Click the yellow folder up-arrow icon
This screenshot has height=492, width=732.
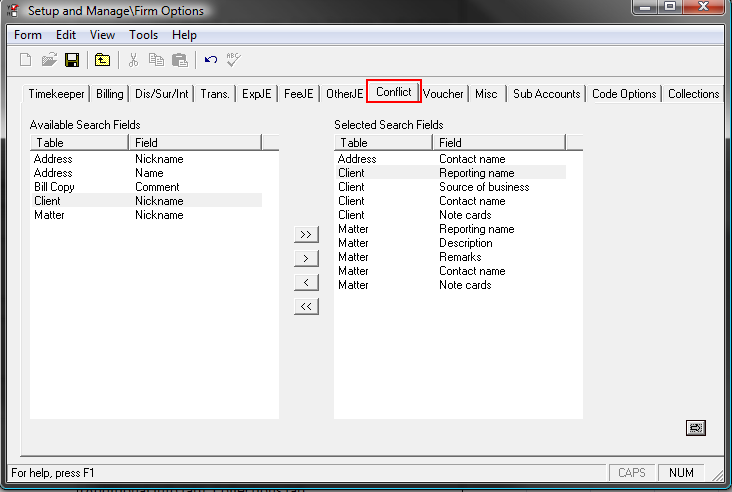(x=102, y=60)
